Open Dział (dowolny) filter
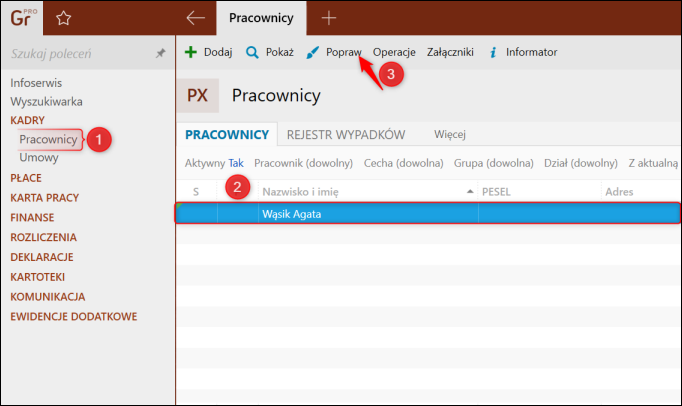The image size is (682, 406). (x=581, y=163)
